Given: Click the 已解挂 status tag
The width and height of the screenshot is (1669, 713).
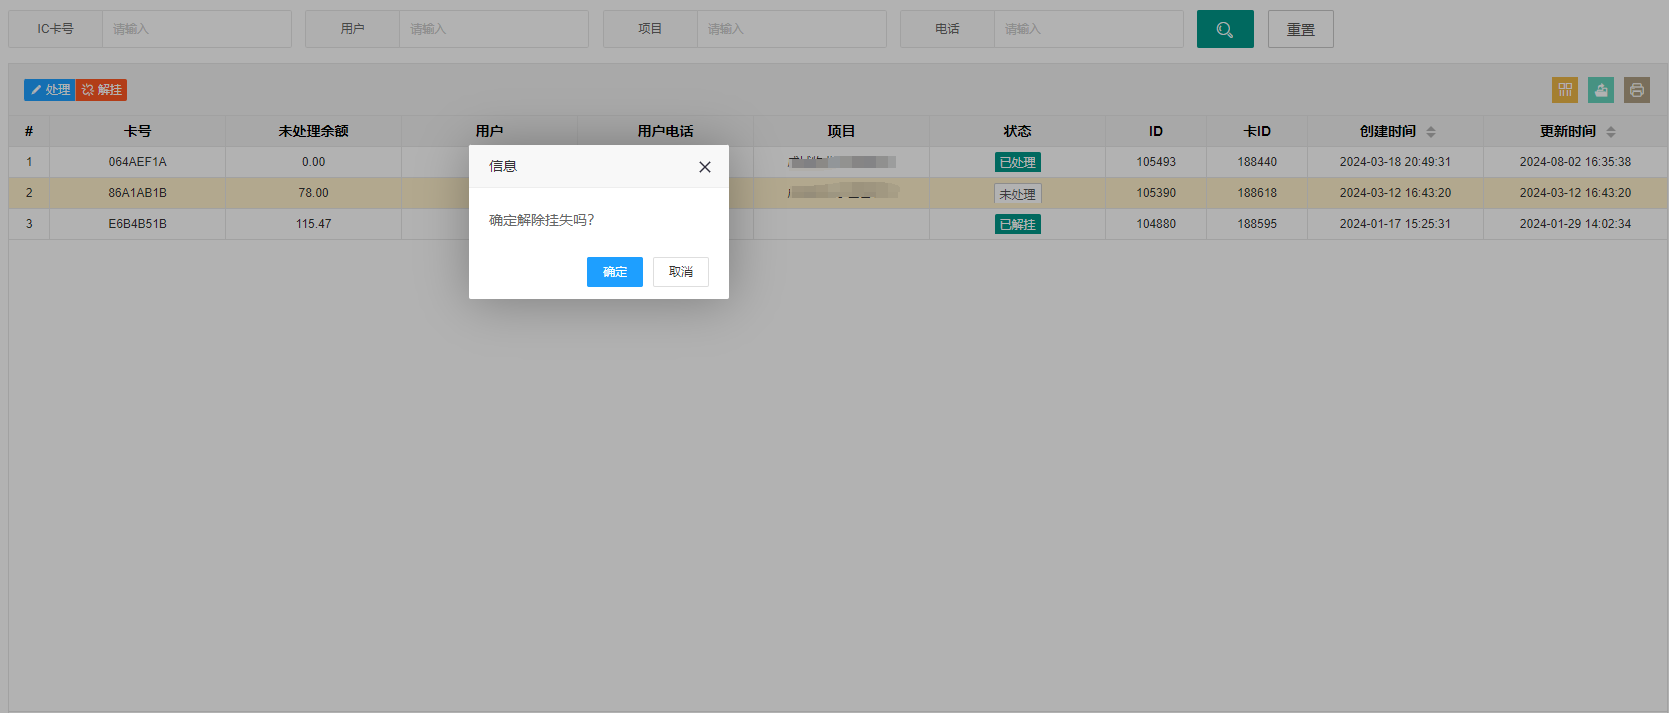Looking at the screenshot, I should click(x=1018, y=224).
